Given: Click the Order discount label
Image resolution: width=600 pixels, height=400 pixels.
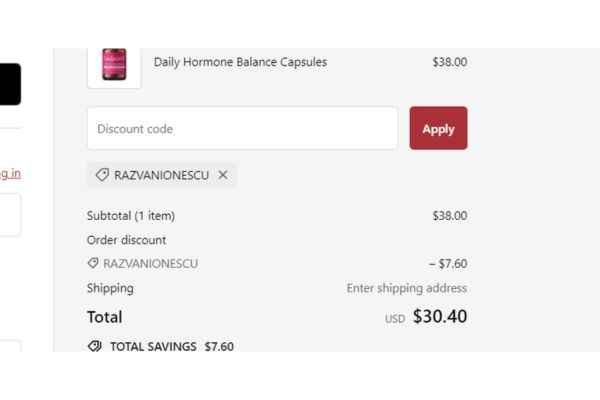Looking at the screenshot, I should tap(127, 240).
